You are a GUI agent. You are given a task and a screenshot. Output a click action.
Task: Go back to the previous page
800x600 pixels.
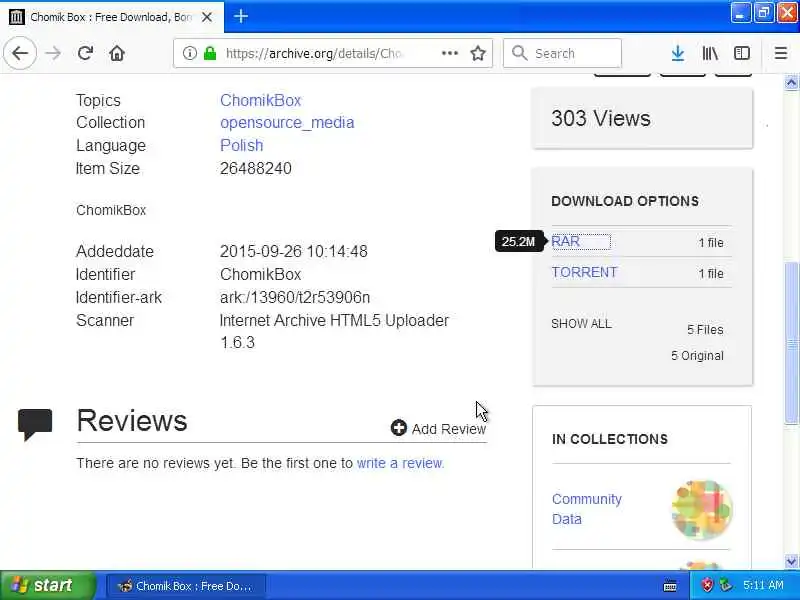click(x=20, y=53)
